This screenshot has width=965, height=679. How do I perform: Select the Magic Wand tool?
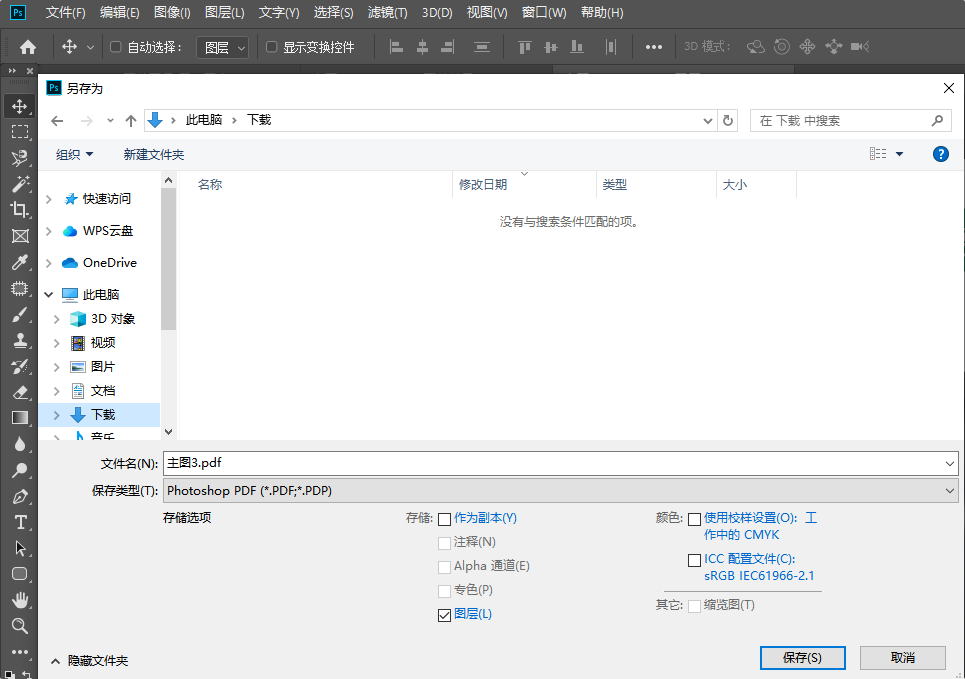pyautogui.click(x=19, y=183)
